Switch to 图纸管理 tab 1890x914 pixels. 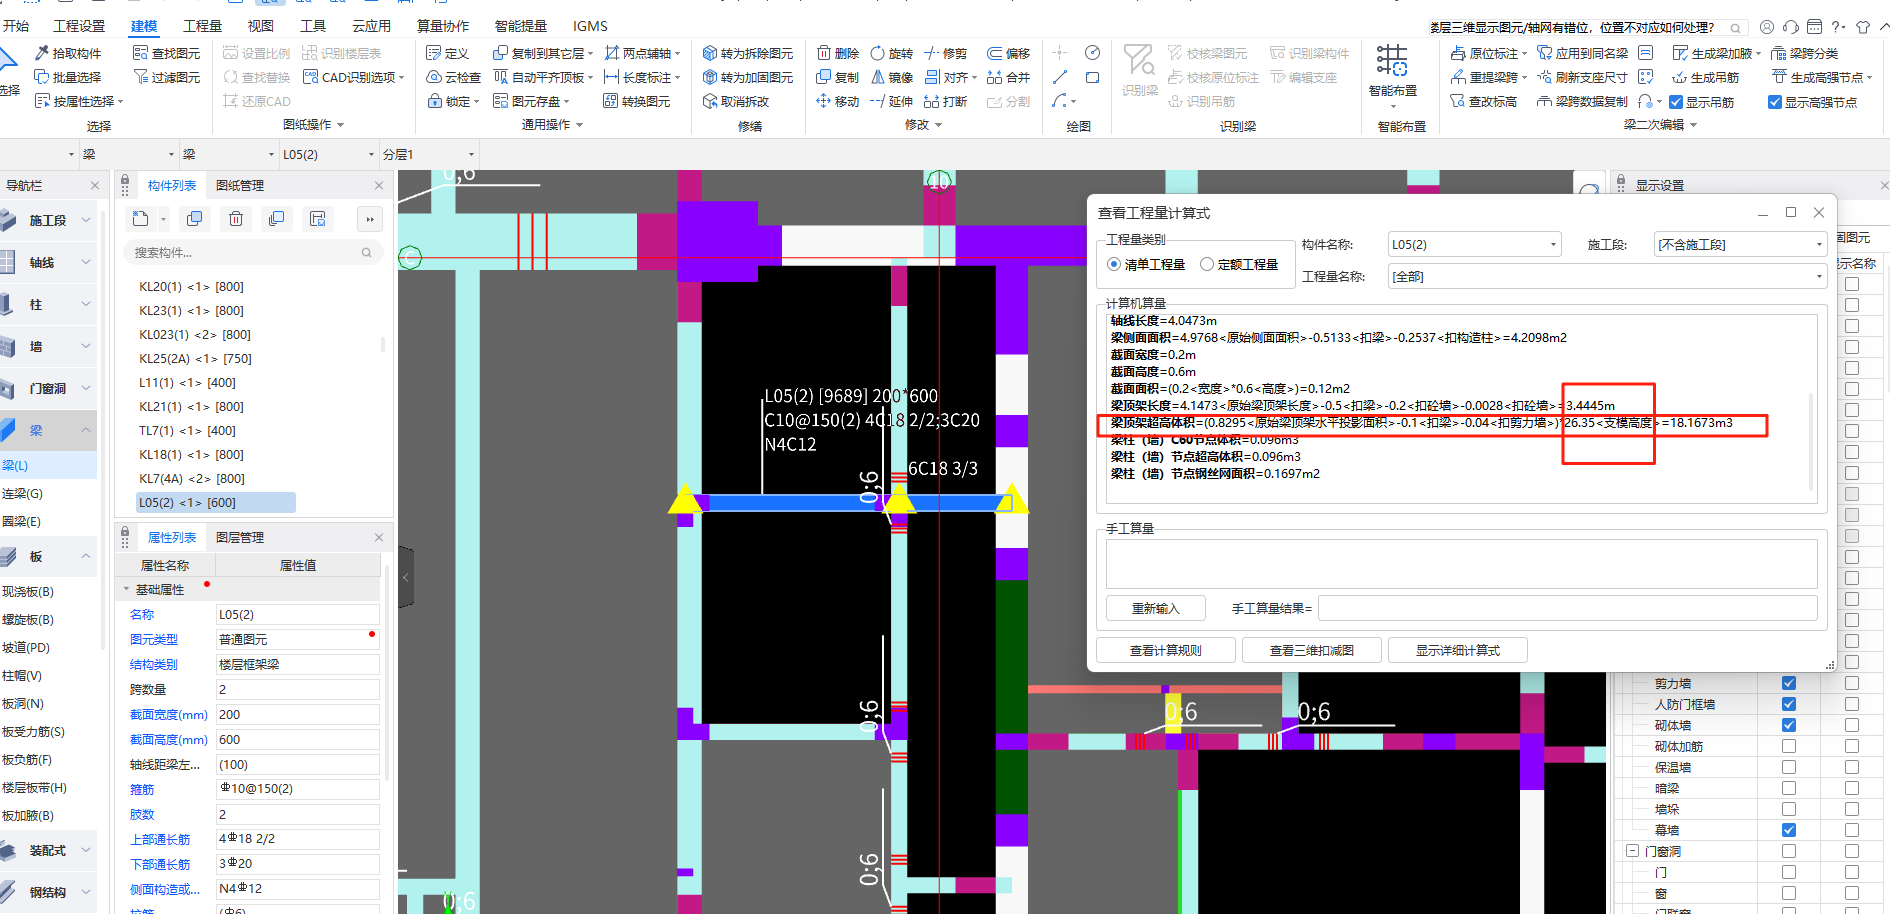240,185
